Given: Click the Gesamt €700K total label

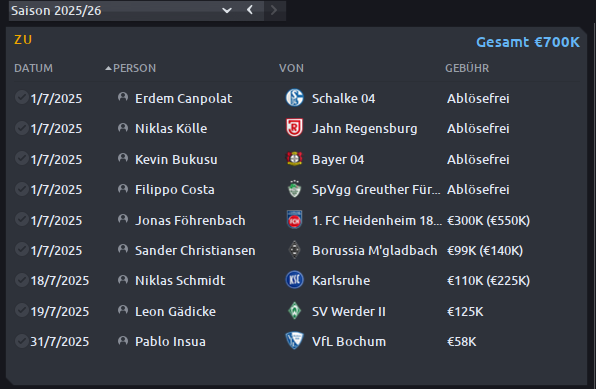Looking at the screenshot, I should tap(528, 42).
